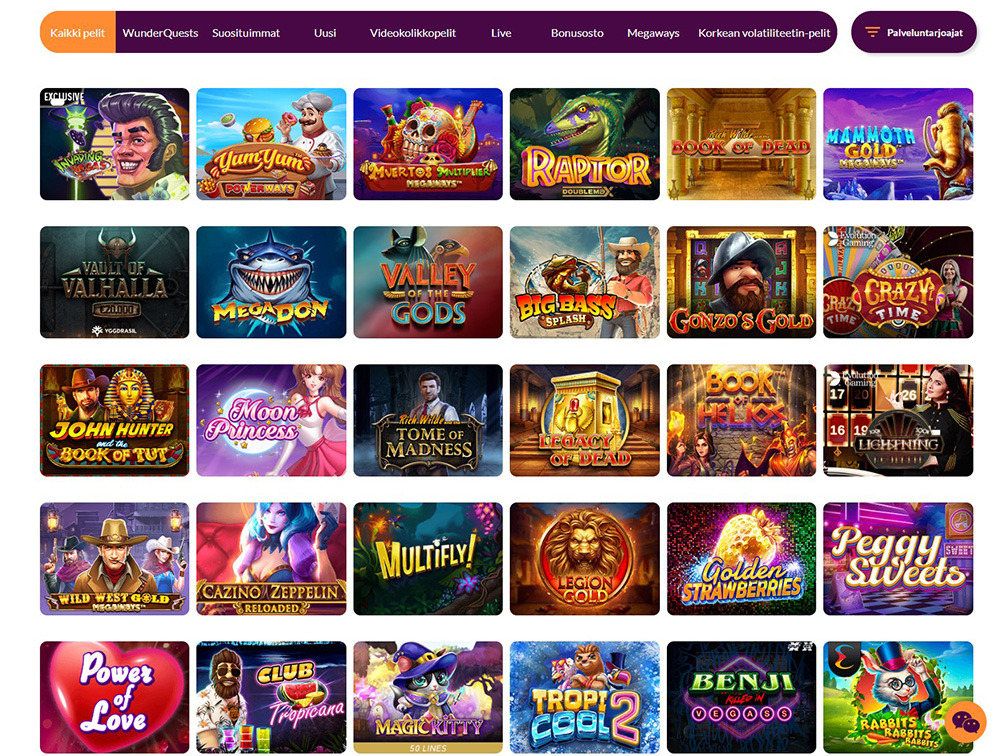Open the Moon Princess slot
The width and height of the screenshot is (1000, 756).
(x=271, y=420)
